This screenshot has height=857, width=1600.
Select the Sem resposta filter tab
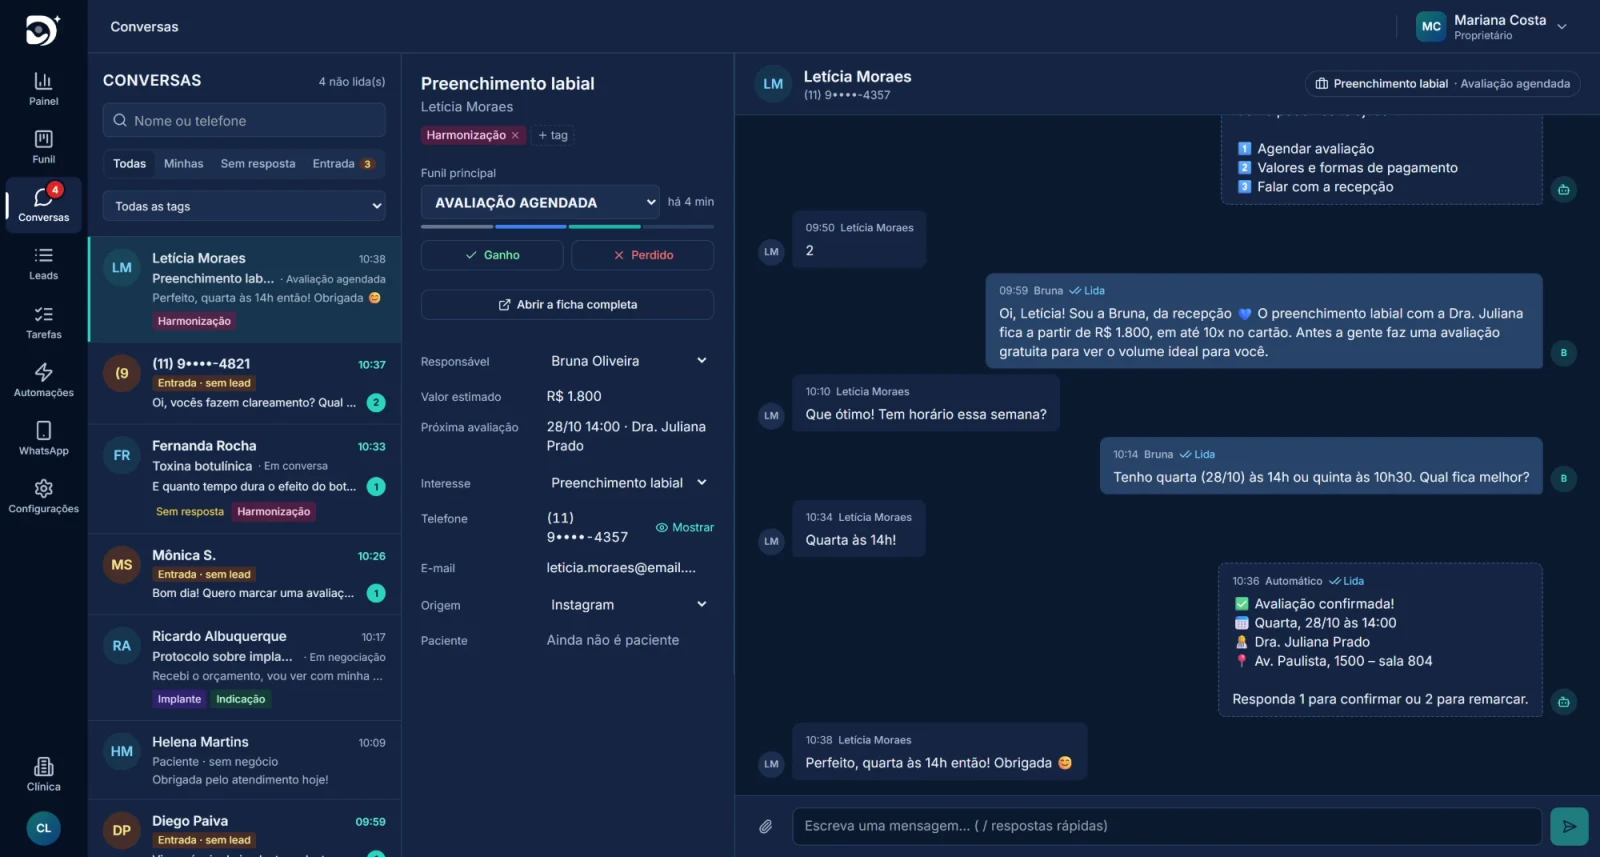point(258,164)
